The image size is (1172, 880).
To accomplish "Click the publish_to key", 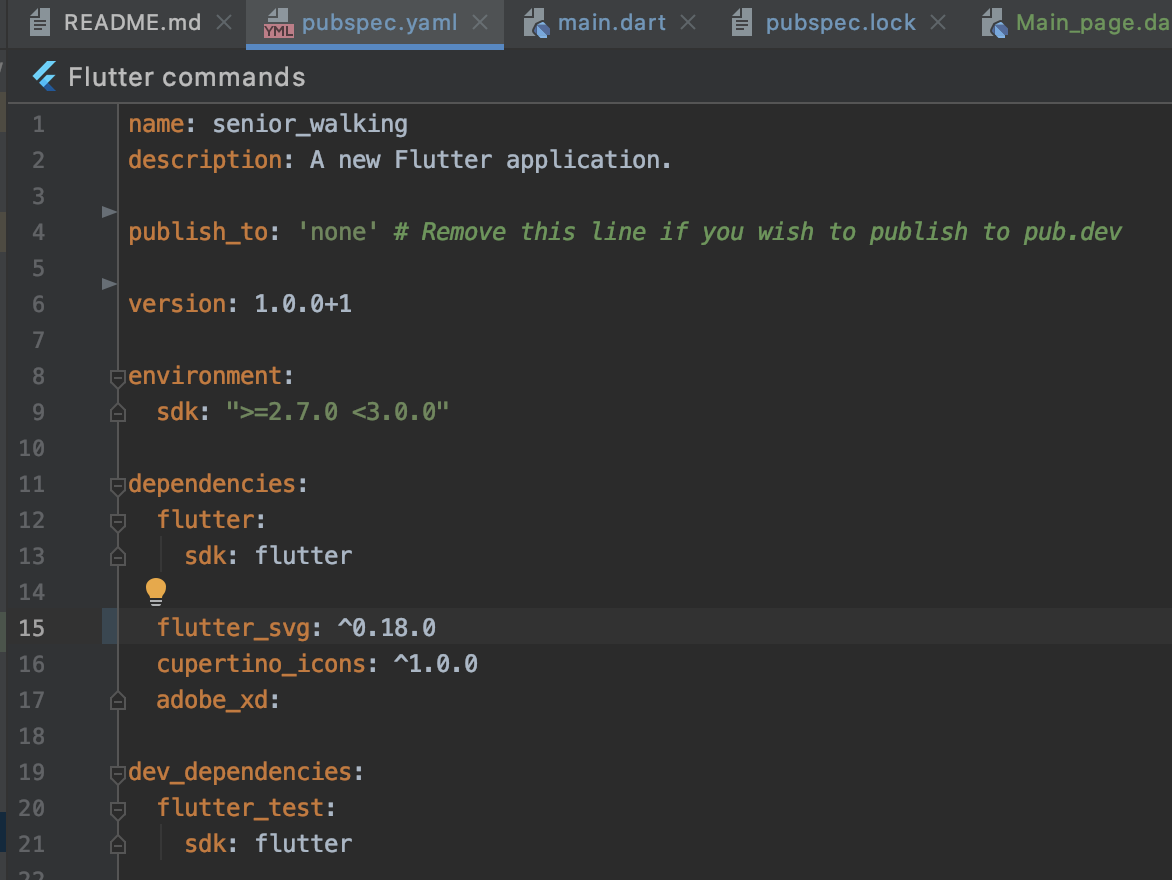I will tap(198, 232).
